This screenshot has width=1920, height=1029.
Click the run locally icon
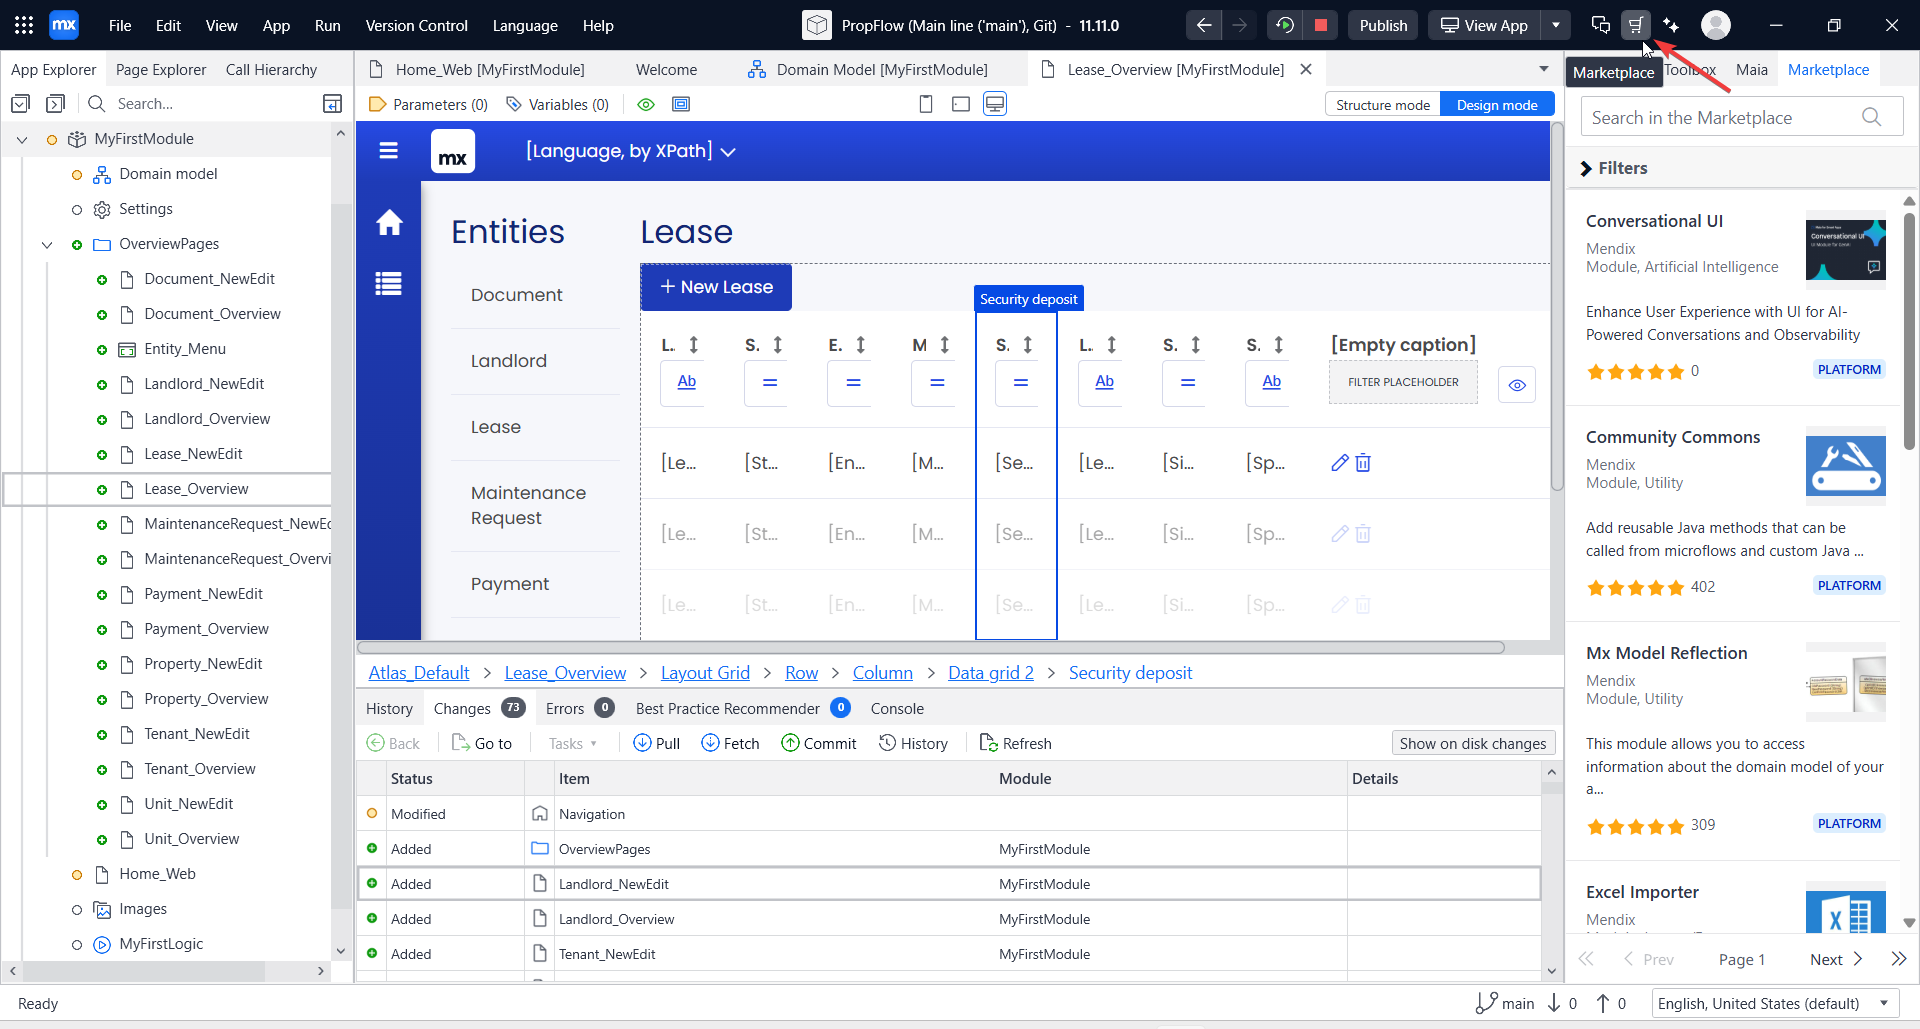1285,25
